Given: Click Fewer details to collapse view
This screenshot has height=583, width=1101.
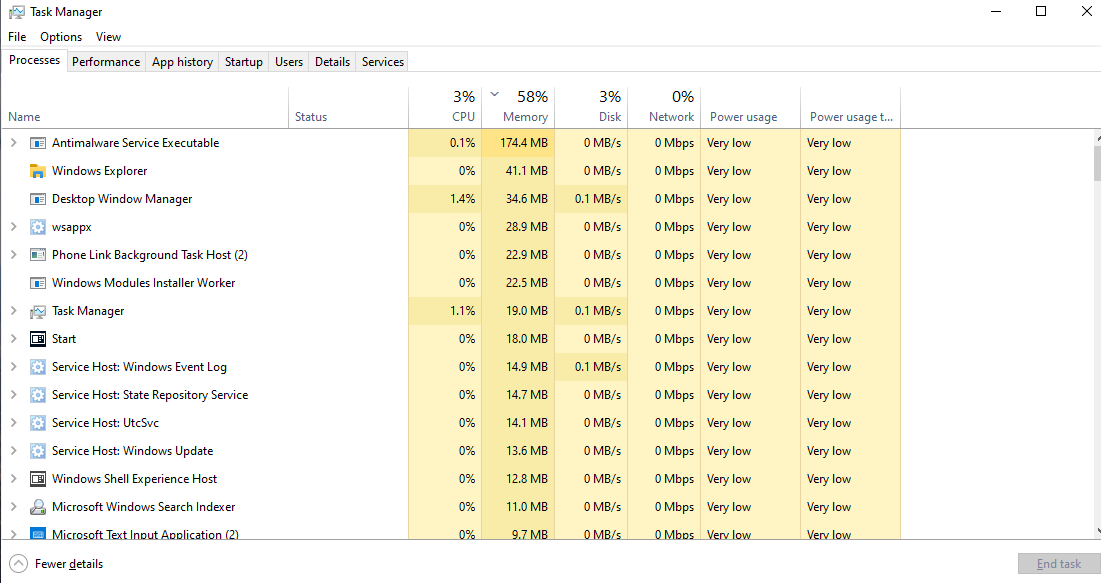Looking at the screenshot, I should tap(56, 564).
